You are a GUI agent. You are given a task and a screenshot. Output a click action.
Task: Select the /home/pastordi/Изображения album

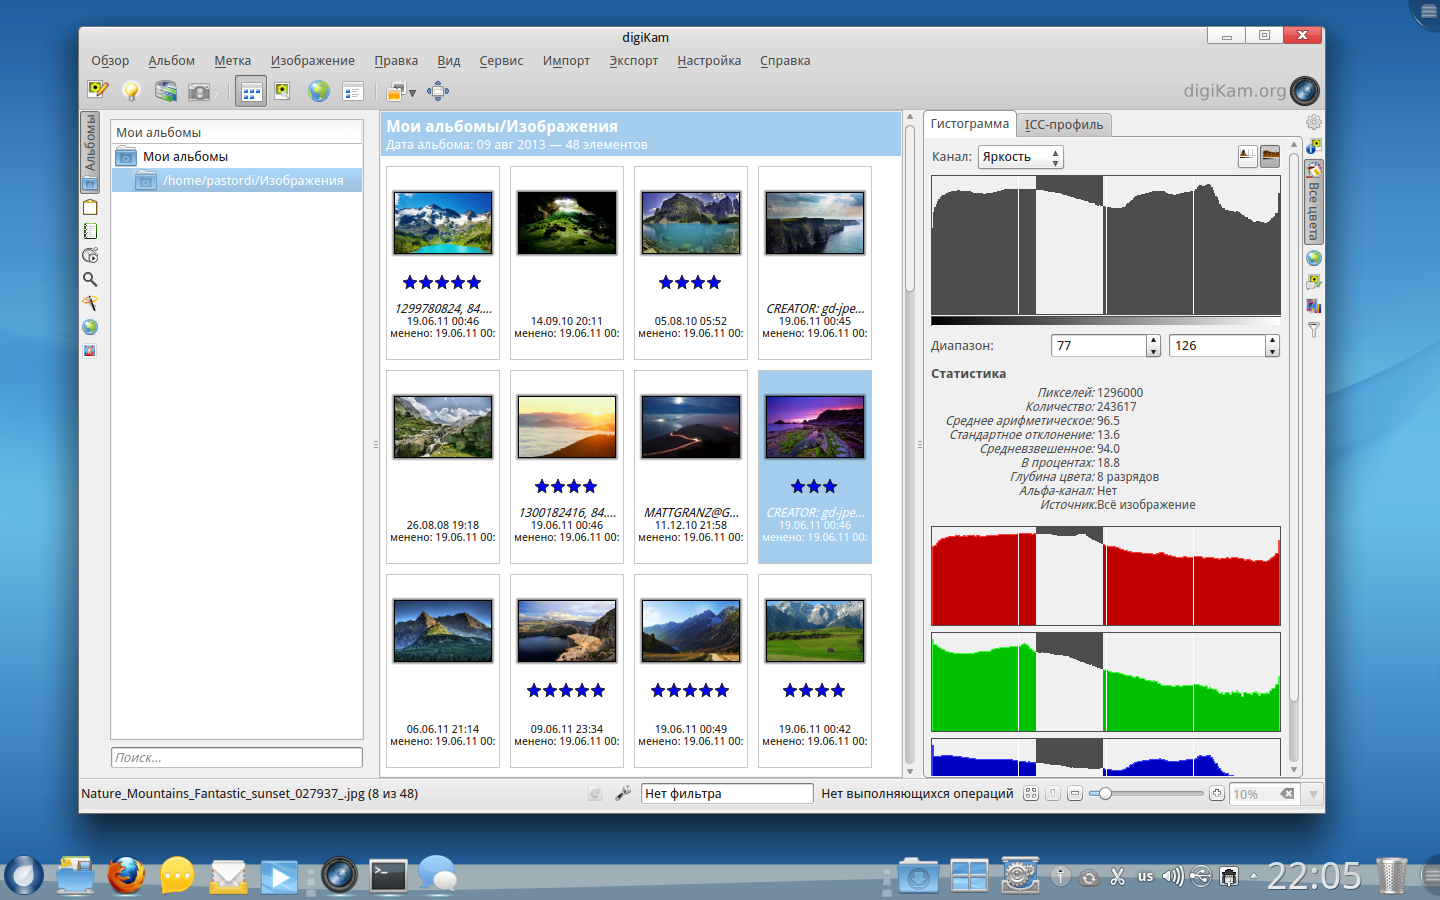(252, 180)
